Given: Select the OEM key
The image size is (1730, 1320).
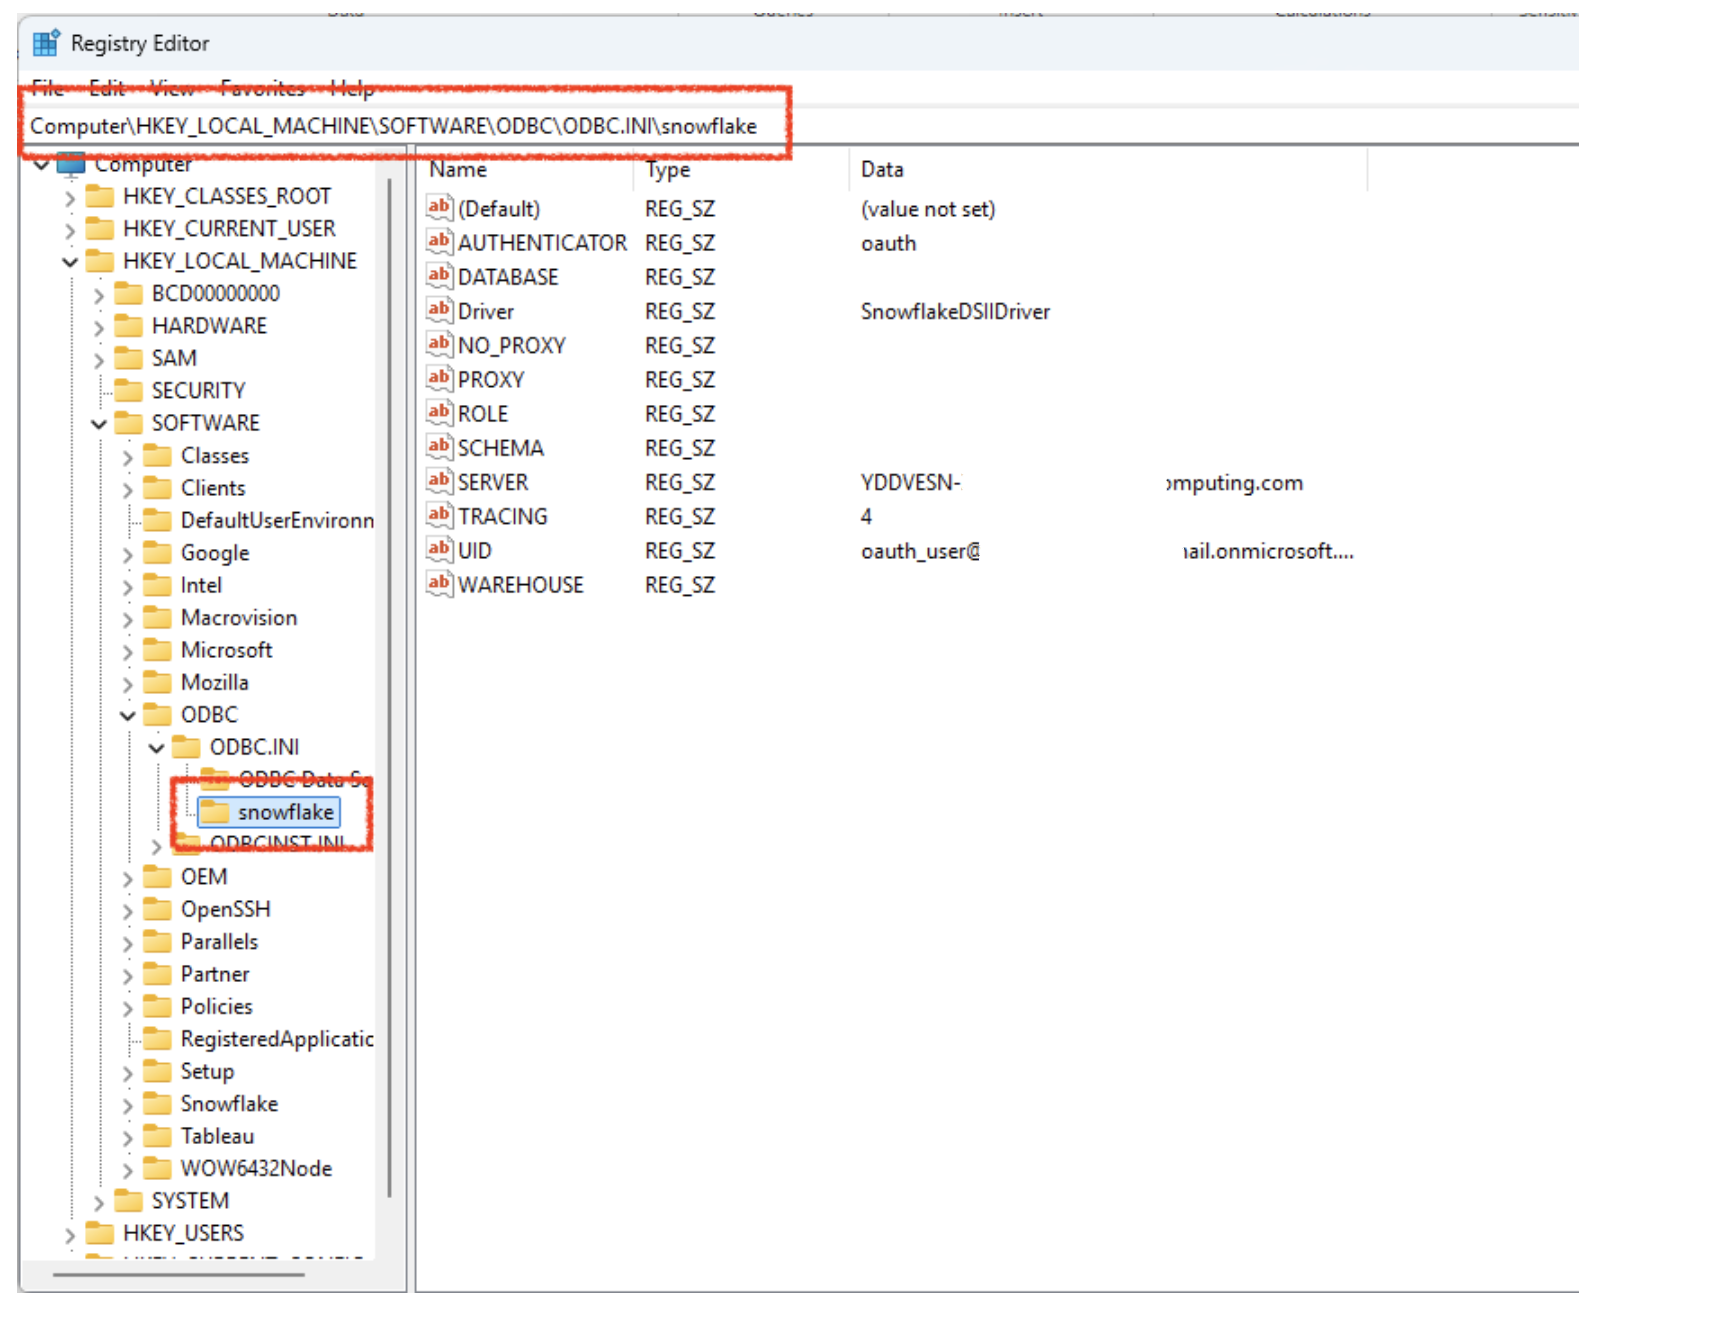Looking at the screenshot, I should 204,876.
